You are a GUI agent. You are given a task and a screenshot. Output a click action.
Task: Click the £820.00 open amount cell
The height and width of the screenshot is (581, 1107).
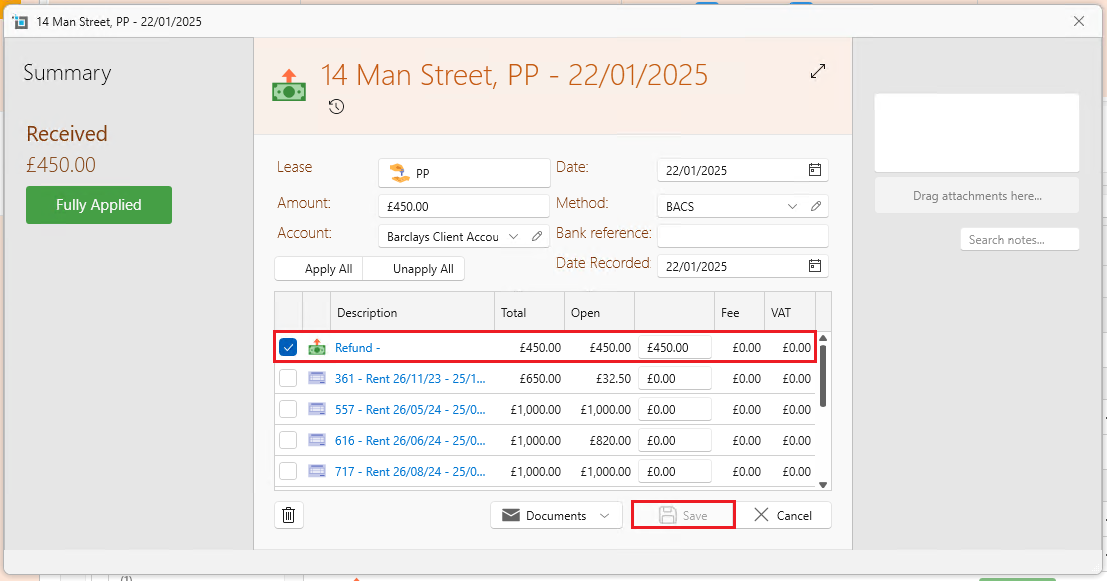[610, 441]
